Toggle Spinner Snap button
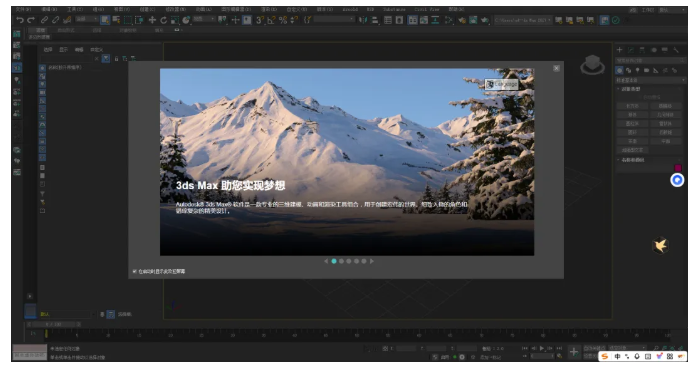Image resolution: width=696 pixels, height=376 pixels. click(x=294, y=20)
